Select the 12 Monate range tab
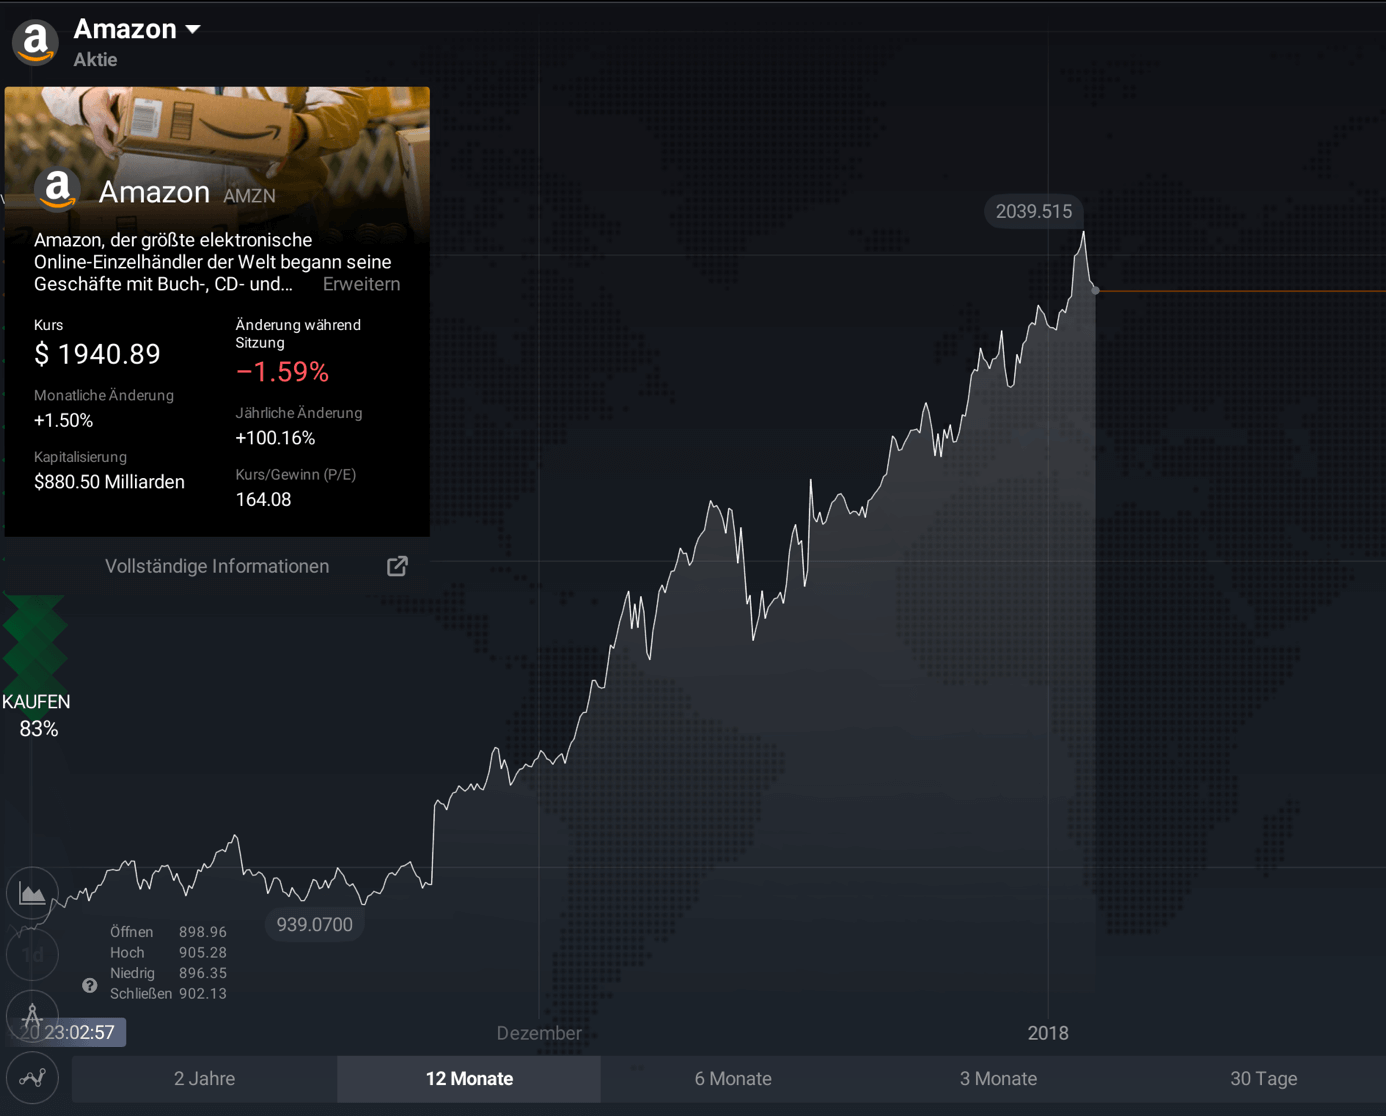This screenshot has width=1386, height=1116. coord(469,1079)
